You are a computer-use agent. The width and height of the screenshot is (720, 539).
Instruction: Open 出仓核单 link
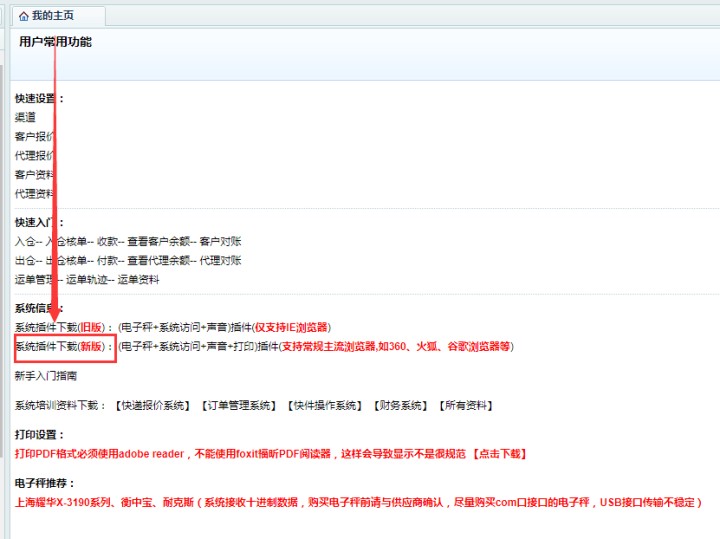(66, 261)
